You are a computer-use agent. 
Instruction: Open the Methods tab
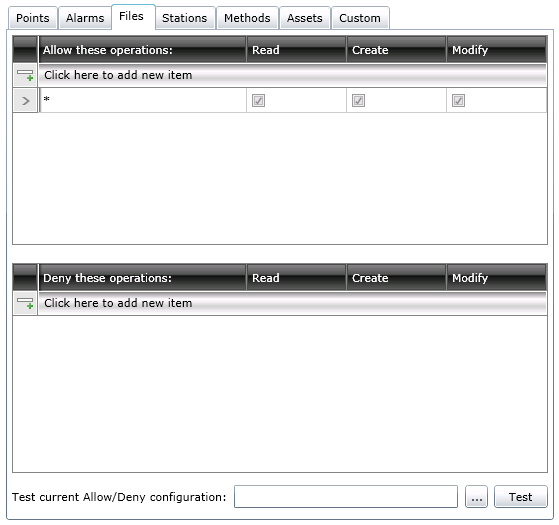247,18
